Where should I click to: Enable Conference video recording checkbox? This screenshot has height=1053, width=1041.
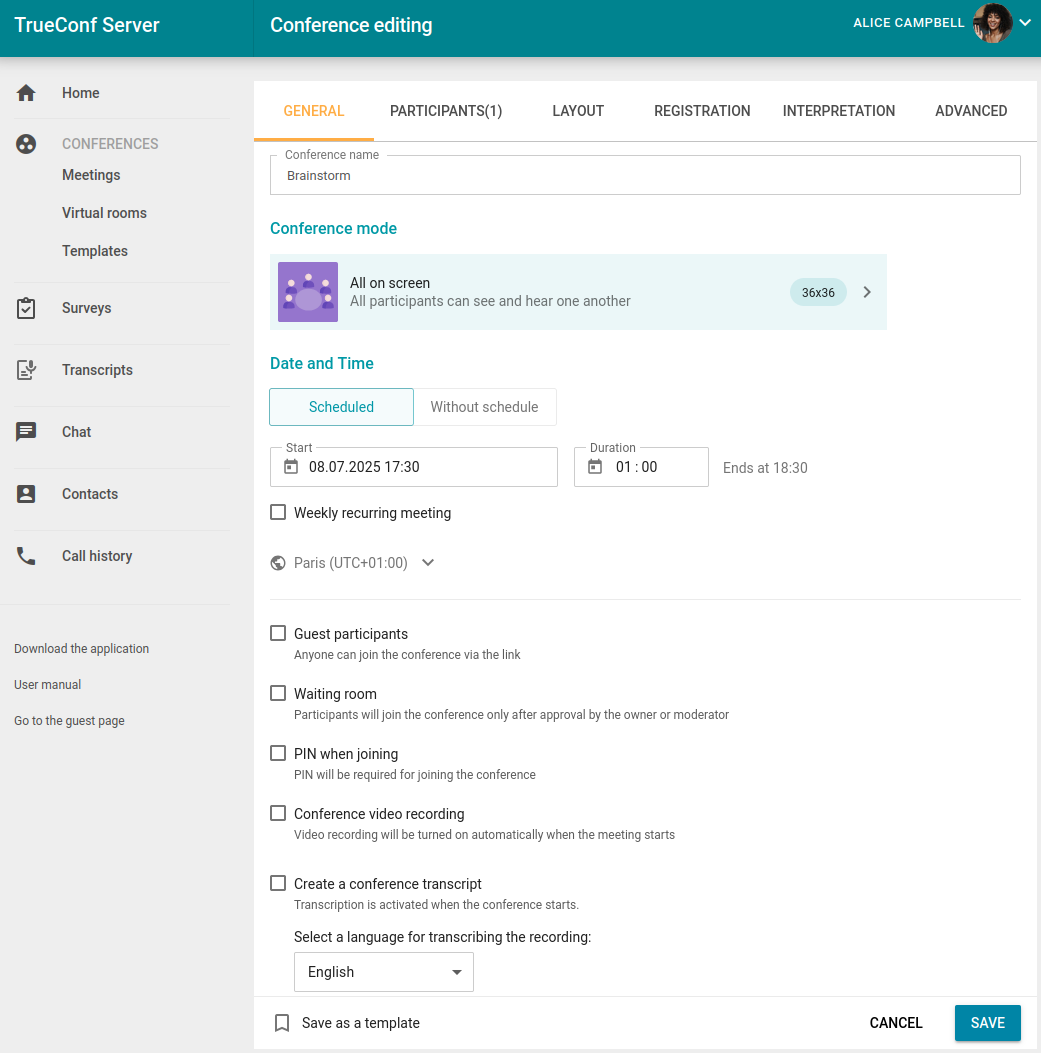(x=279, y=813)
